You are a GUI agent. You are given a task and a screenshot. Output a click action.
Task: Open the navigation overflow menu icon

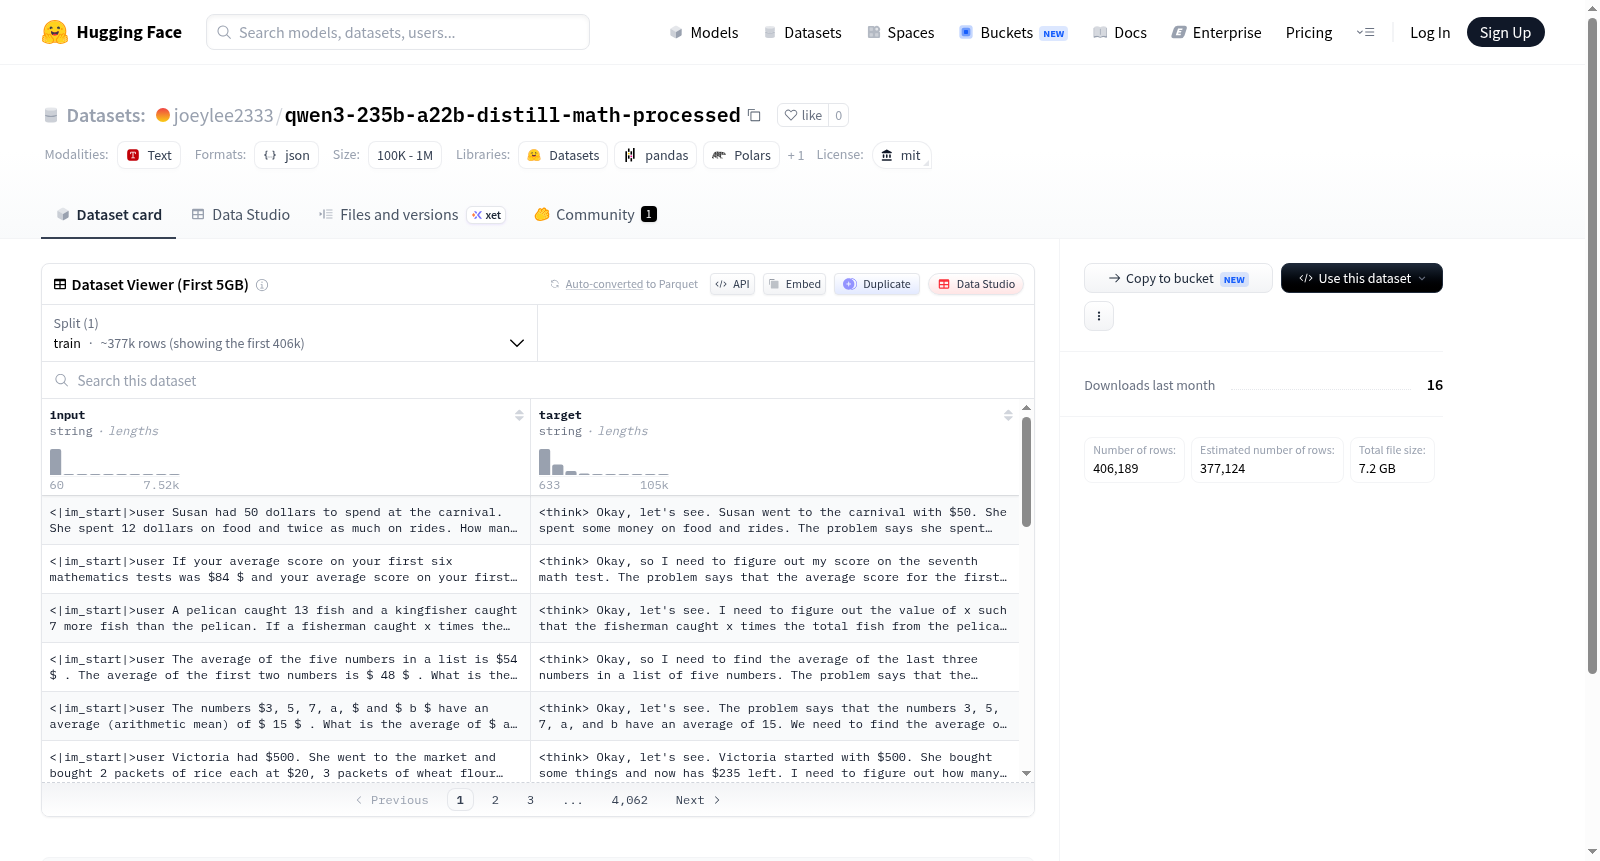[x=1365, y=32]
